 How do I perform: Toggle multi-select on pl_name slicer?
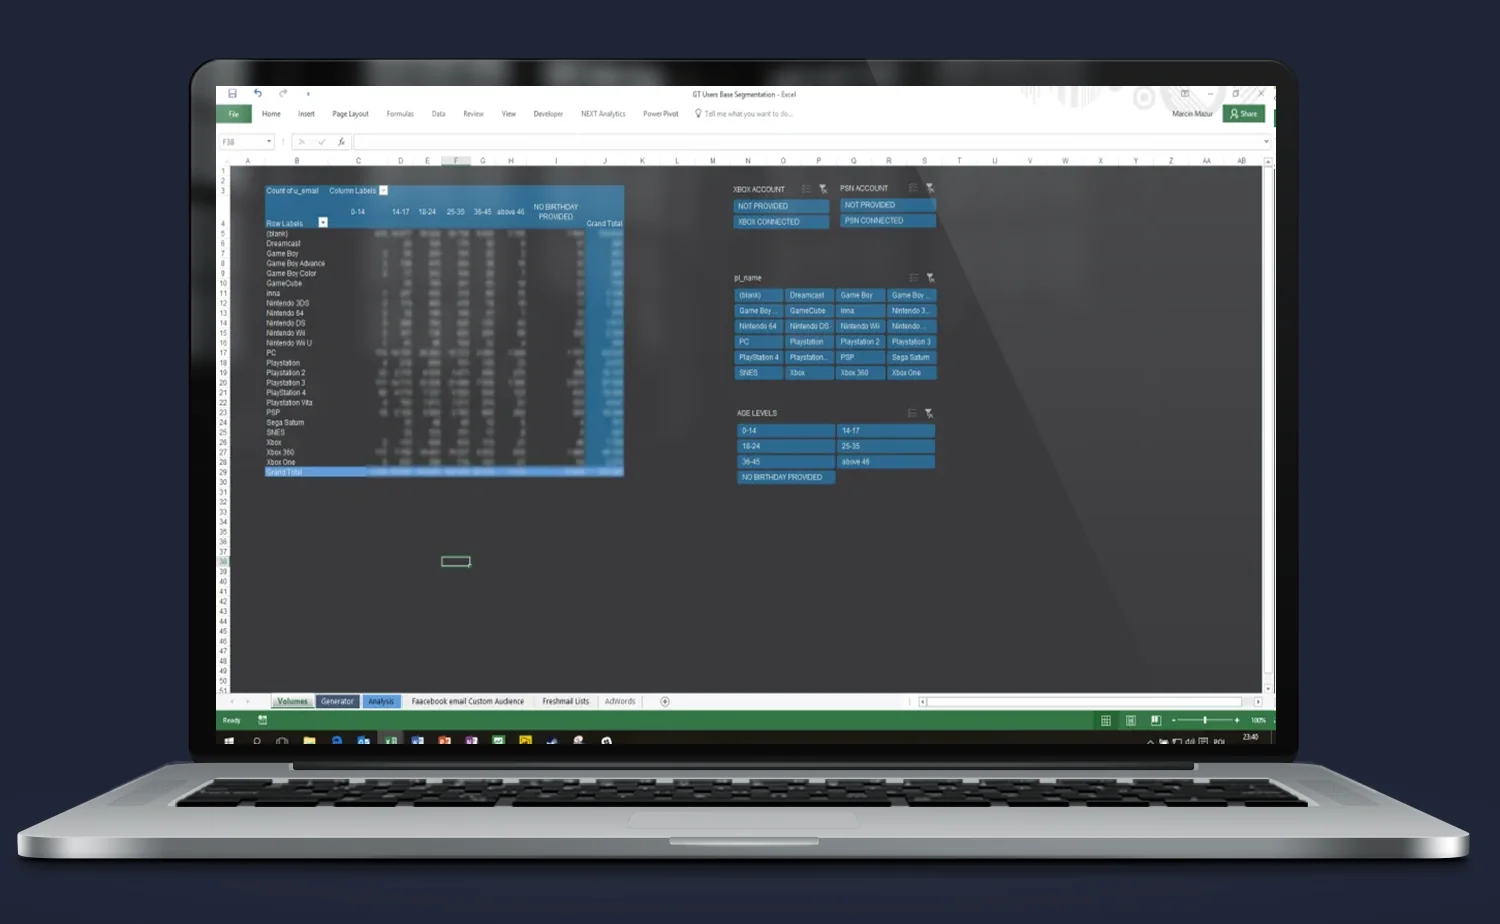pos(913,278)
